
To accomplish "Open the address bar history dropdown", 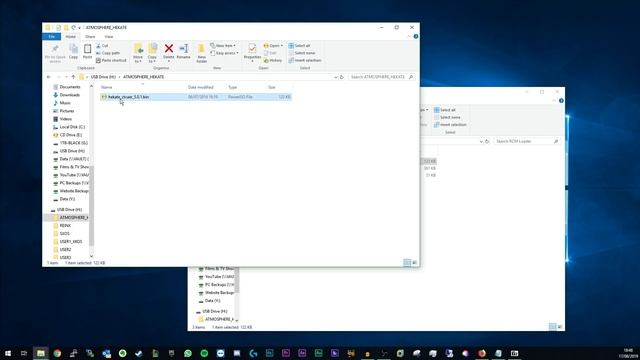I will click(336, 77).
